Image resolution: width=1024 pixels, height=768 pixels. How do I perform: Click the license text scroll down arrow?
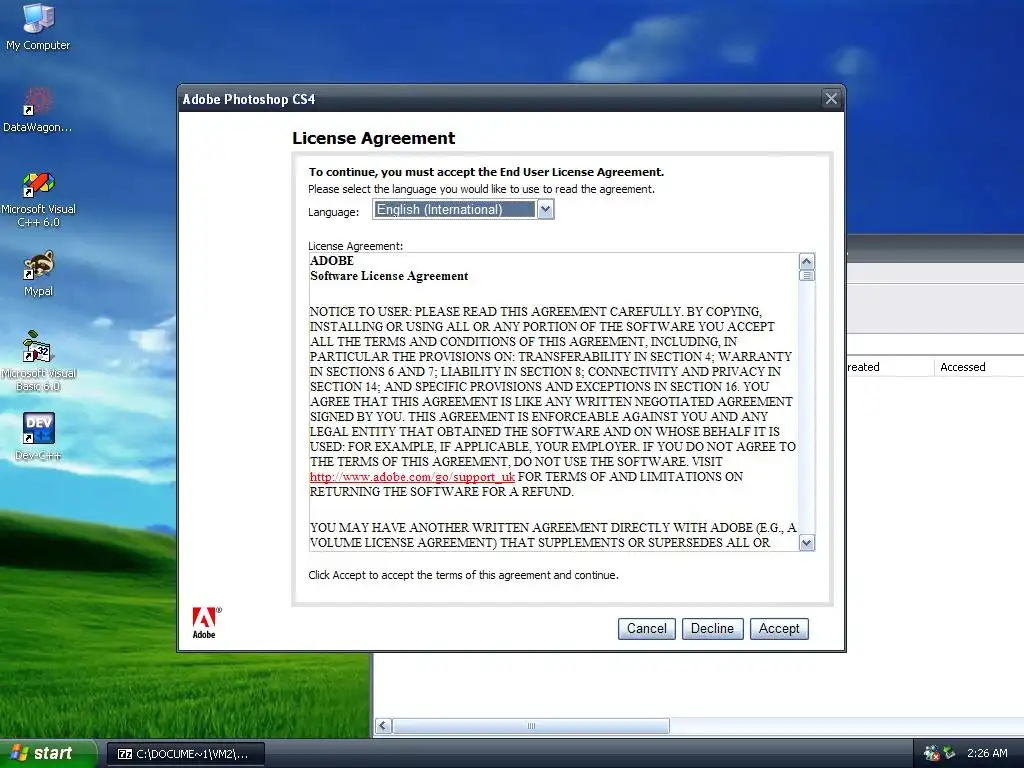coord(807,543)
